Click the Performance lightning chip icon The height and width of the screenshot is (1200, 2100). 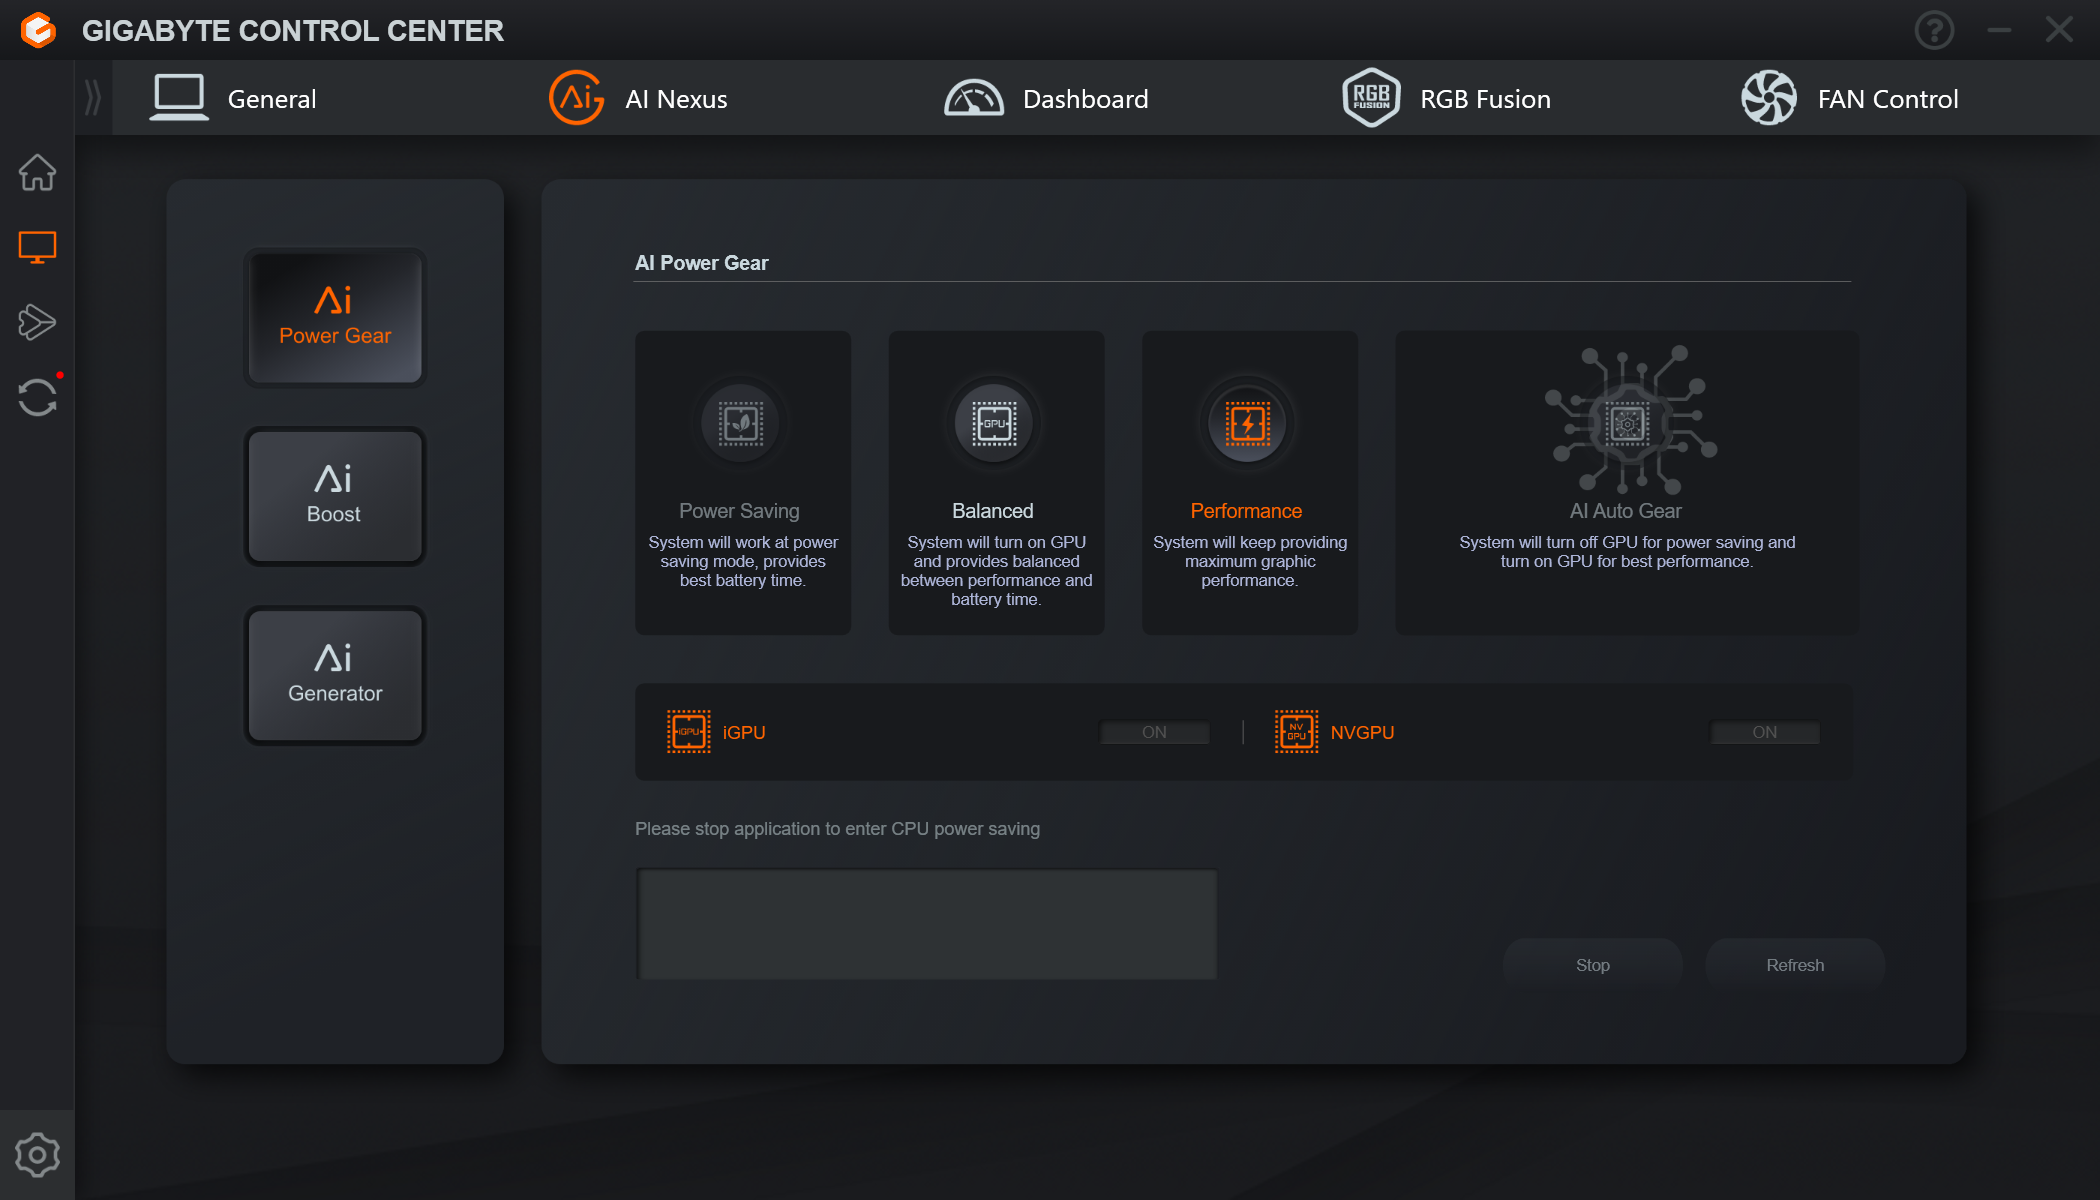(1247, 424)
